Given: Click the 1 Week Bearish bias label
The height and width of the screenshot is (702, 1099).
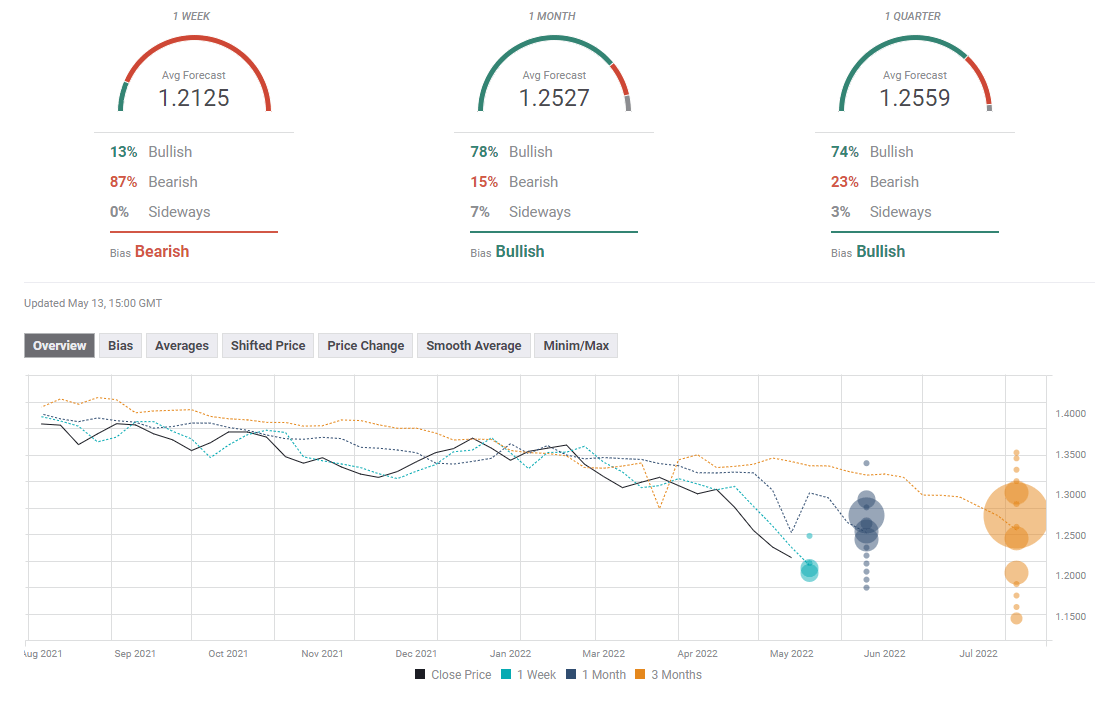Looking at the screenshot, I should point(161,252).
